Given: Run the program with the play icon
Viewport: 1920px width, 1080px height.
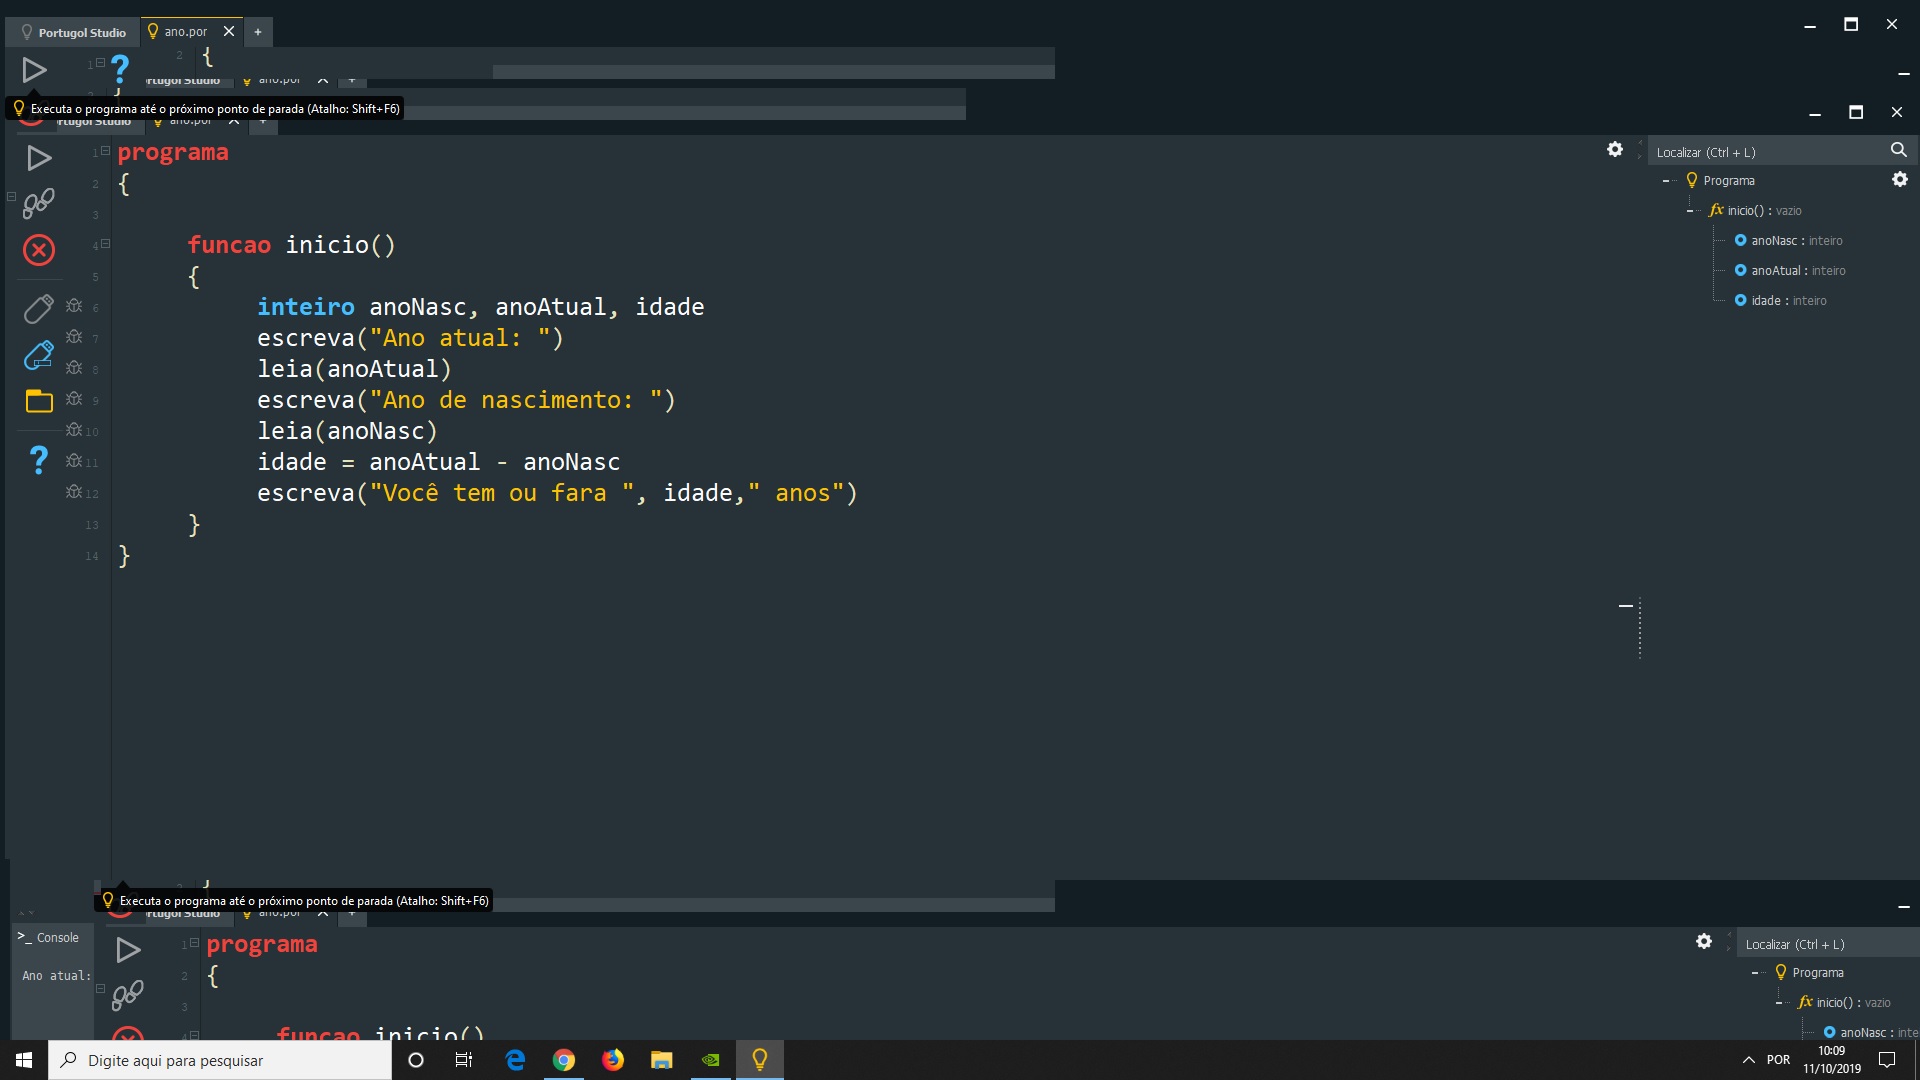Looking at the screenshot, I should point(38,157).
